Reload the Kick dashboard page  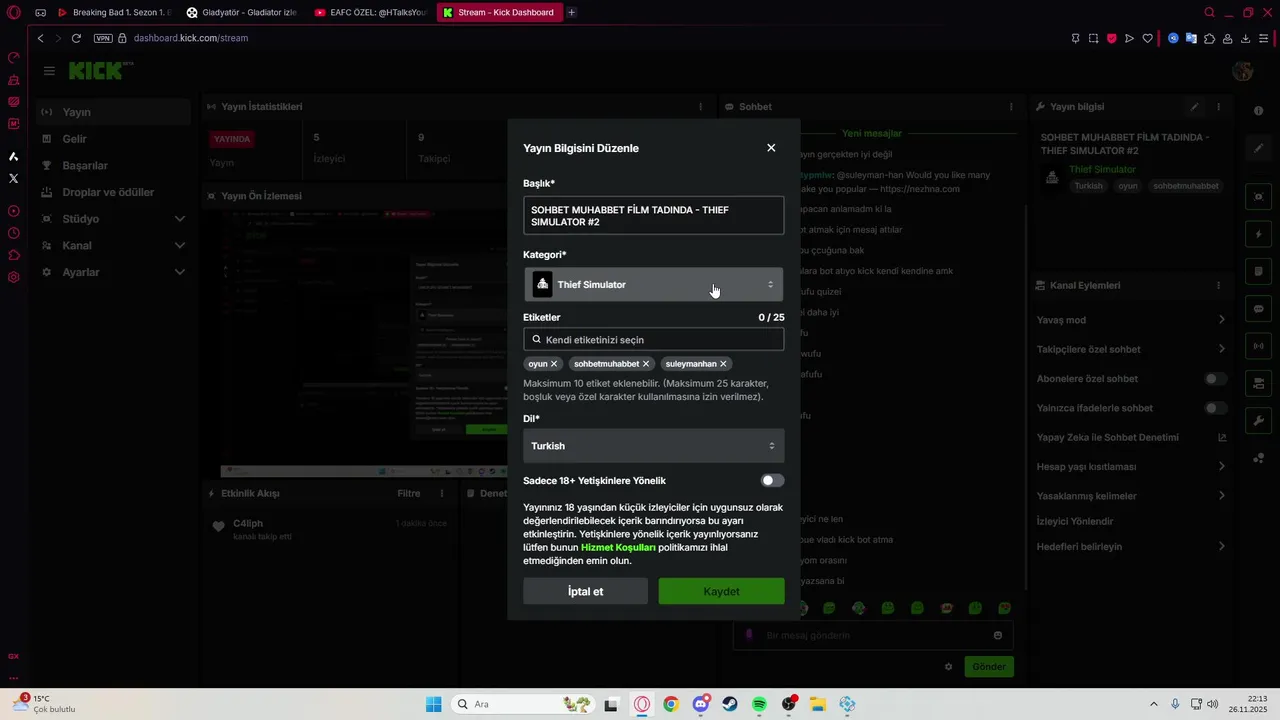click(76, 38)
